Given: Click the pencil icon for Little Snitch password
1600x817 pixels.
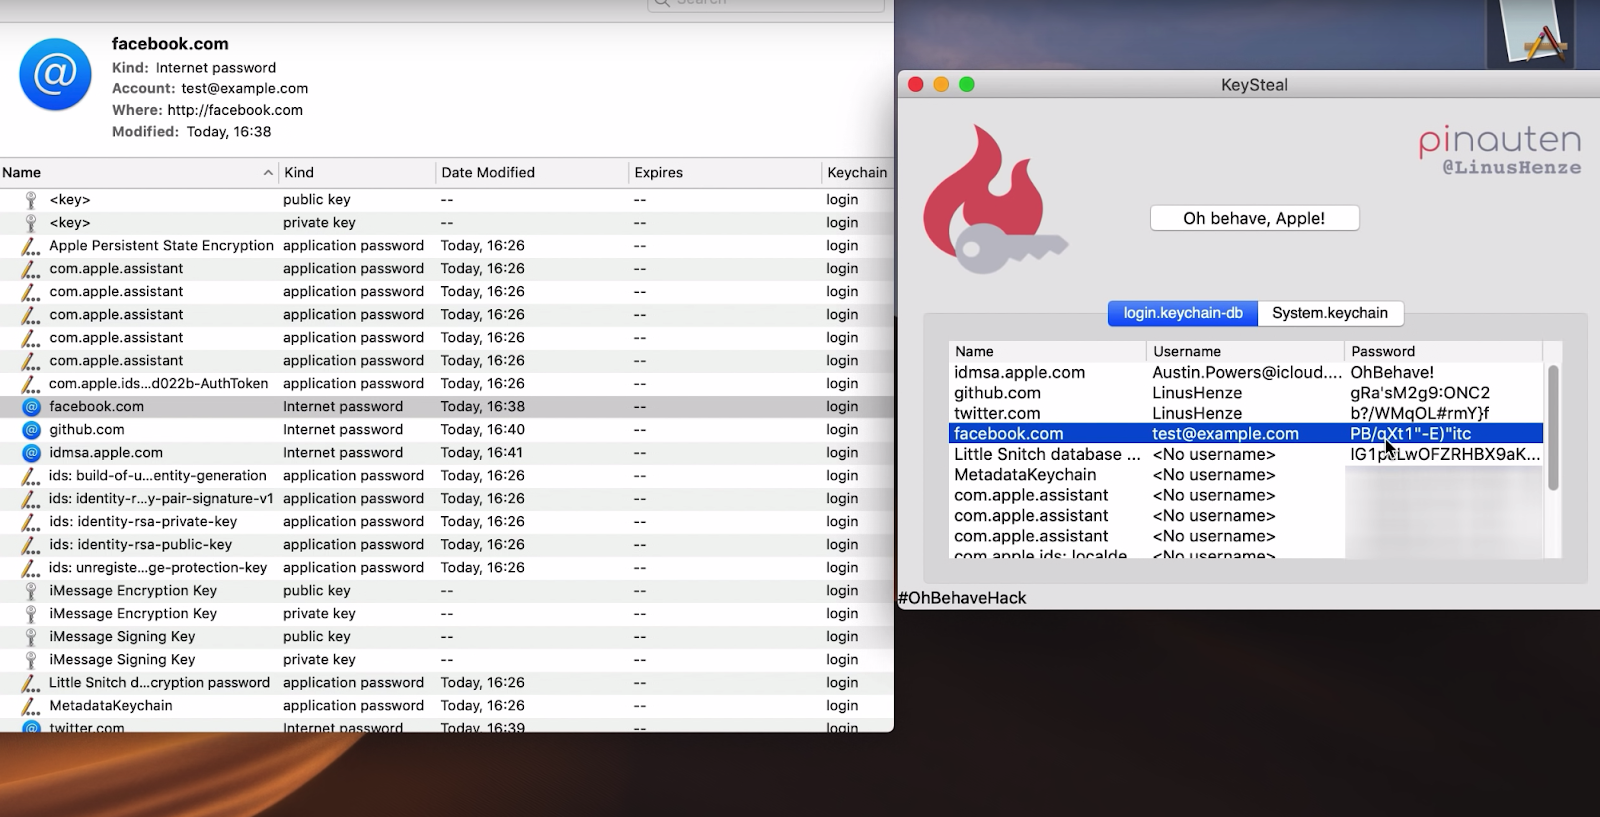Looking at the screenshot, I should (x=31, y=683).
